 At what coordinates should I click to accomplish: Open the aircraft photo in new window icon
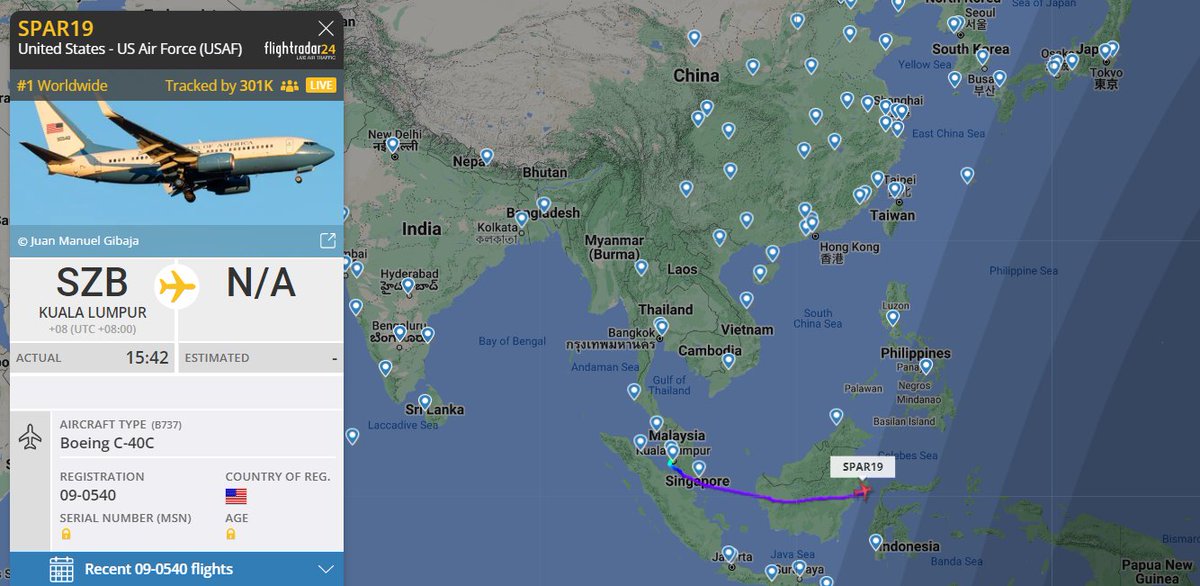click(327, 241)
